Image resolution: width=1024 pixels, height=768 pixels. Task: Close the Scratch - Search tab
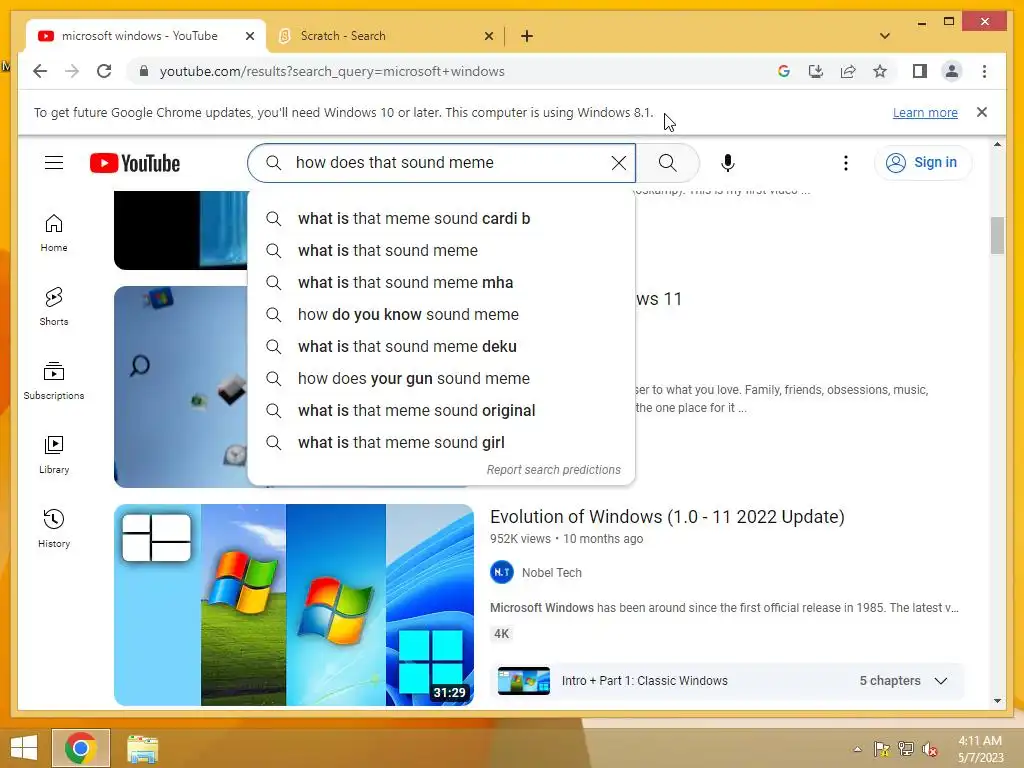click(488, 37)
